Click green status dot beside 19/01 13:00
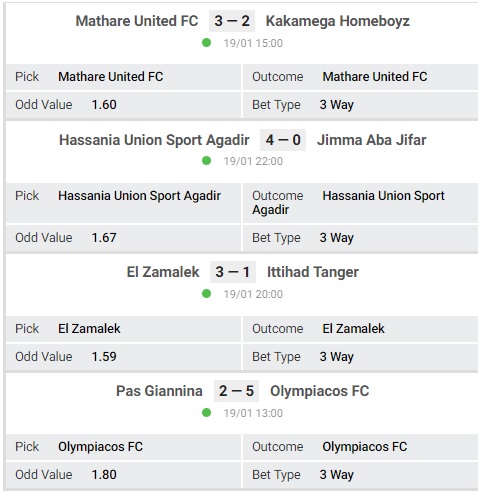Screen dimensions: 480x493 click(206, 413)
